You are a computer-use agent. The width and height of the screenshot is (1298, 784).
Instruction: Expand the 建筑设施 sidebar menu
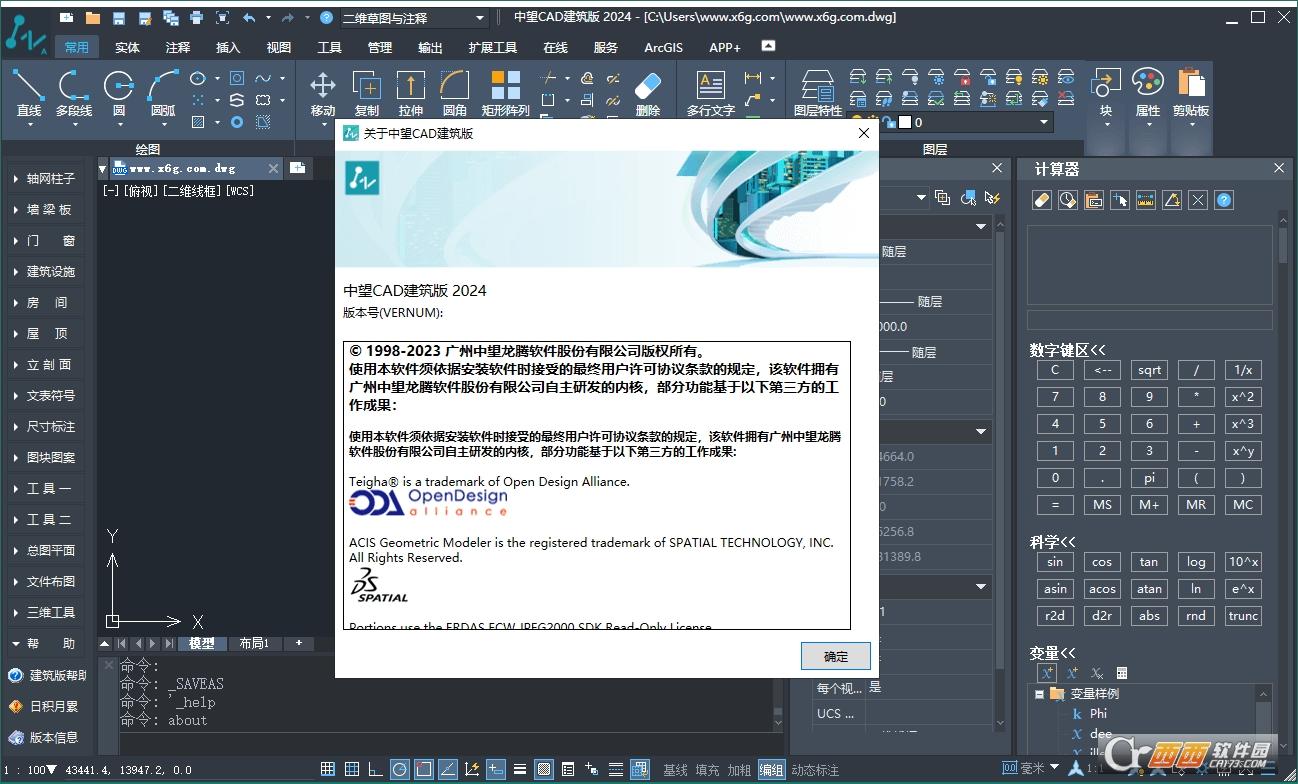click(45, 271)
